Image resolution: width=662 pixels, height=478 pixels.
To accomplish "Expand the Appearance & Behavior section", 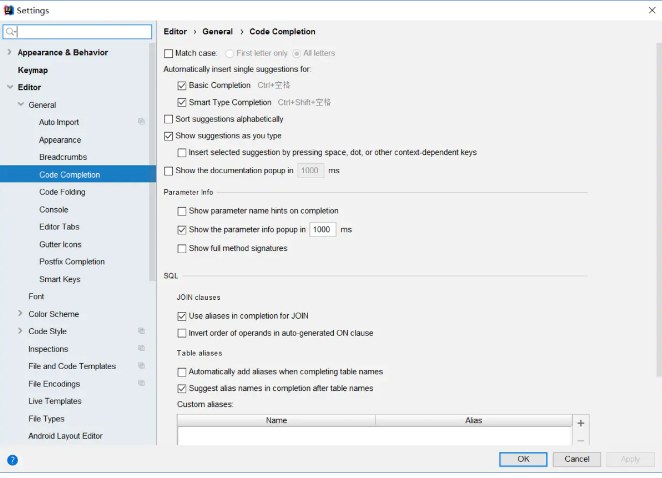I will pos(9,52).
